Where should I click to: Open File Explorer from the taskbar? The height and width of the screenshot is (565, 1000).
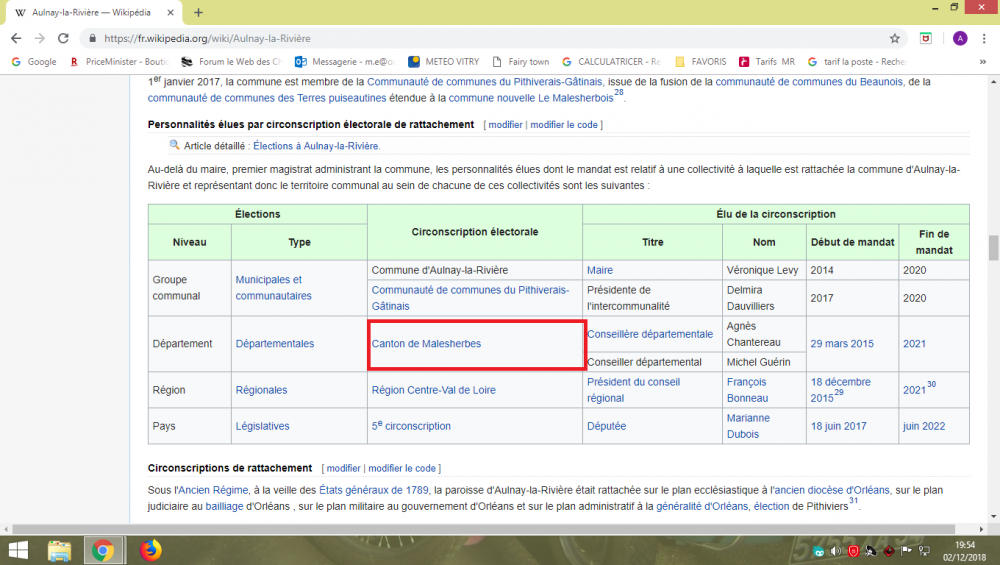(x=59, y=550)
